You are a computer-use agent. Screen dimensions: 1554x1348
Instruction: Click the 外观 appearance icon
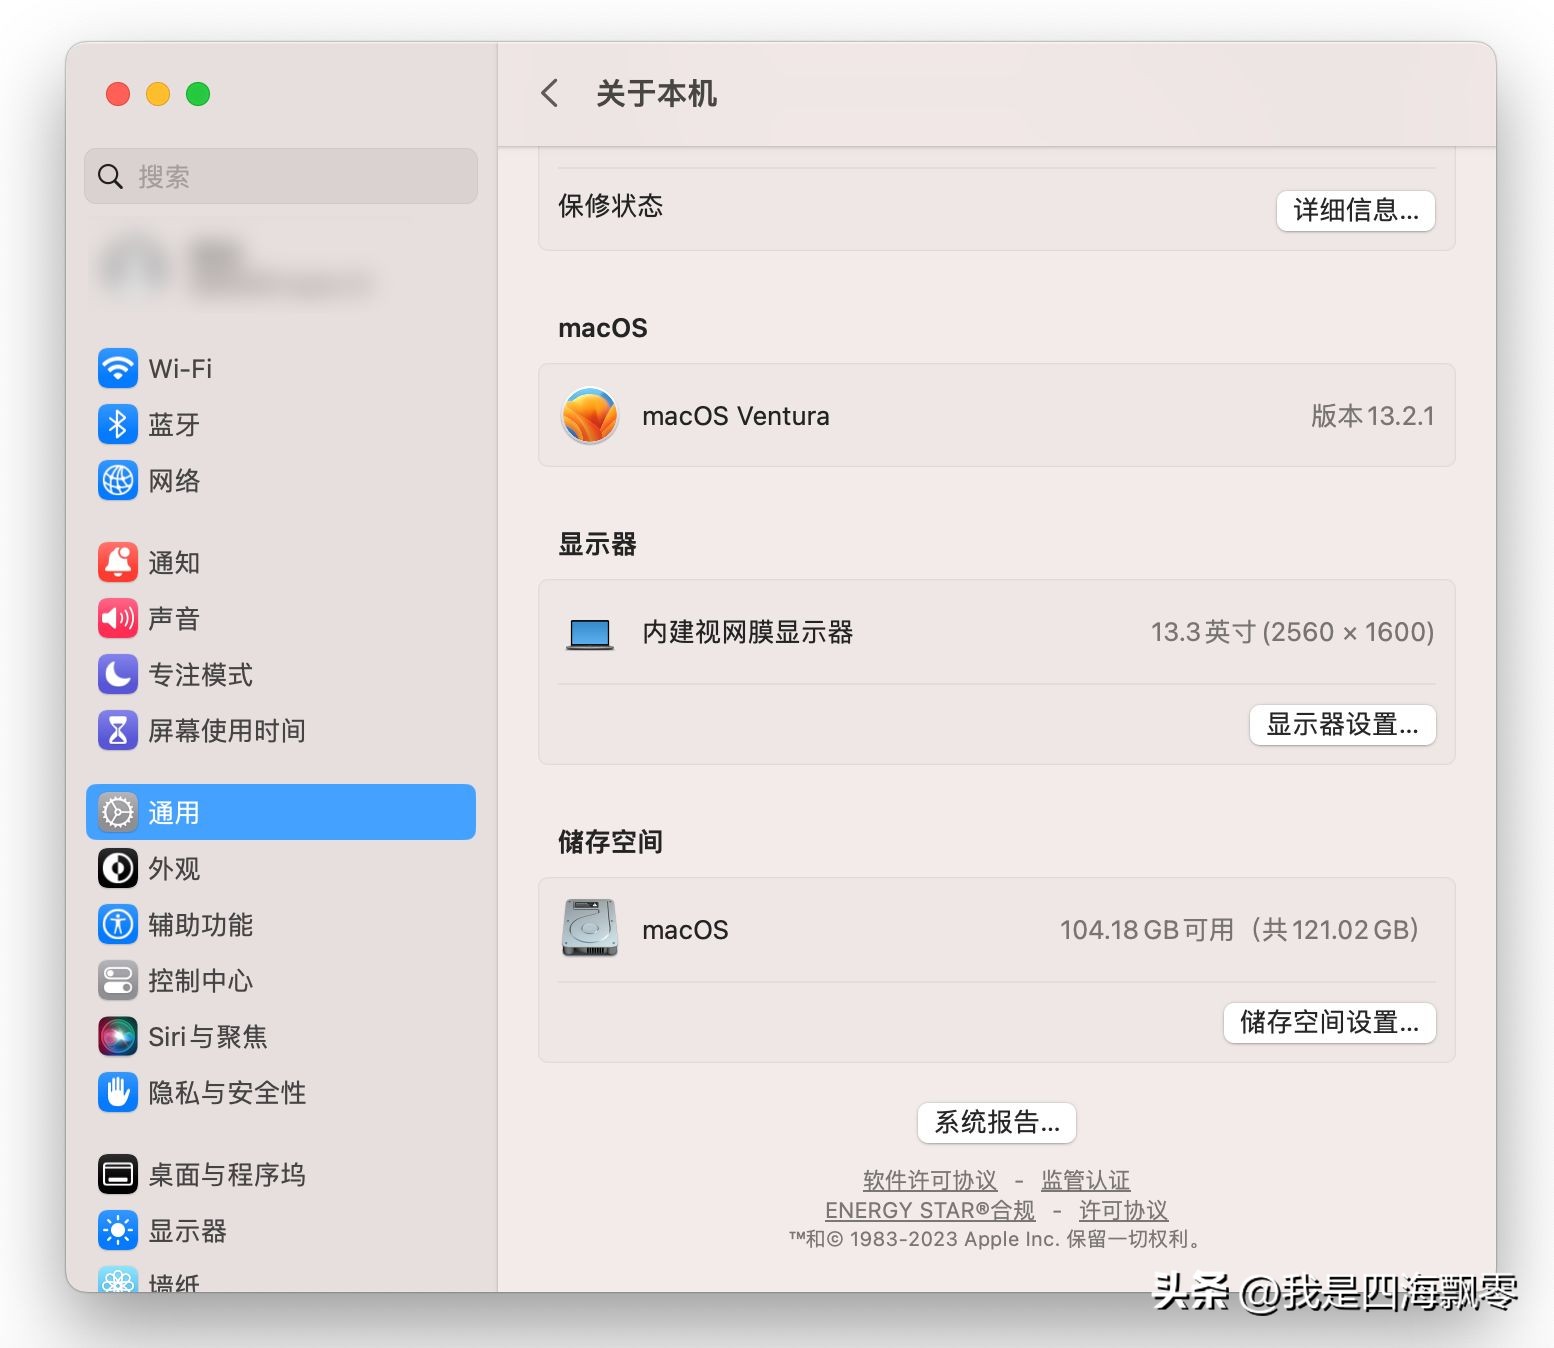tap(118, 869)
